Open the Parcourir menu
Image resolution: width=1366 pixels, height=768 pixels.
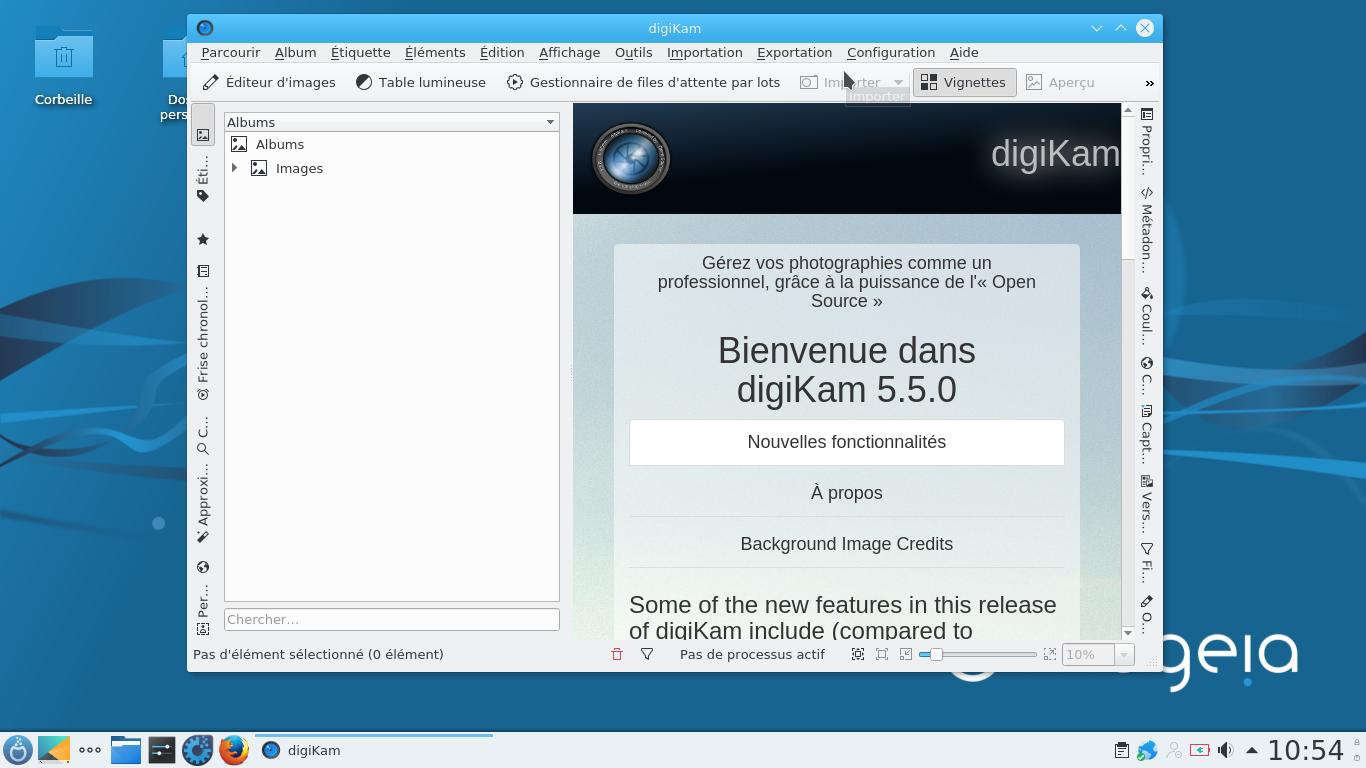click(230, 52)
